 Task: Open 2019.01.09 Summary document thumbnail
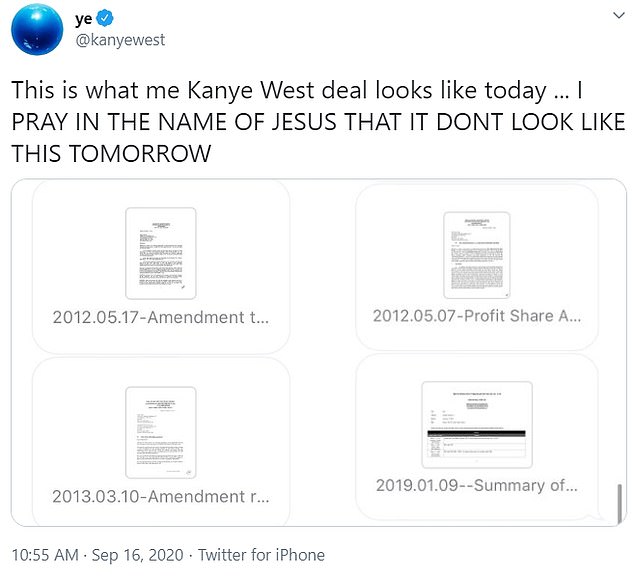[477, 424]
